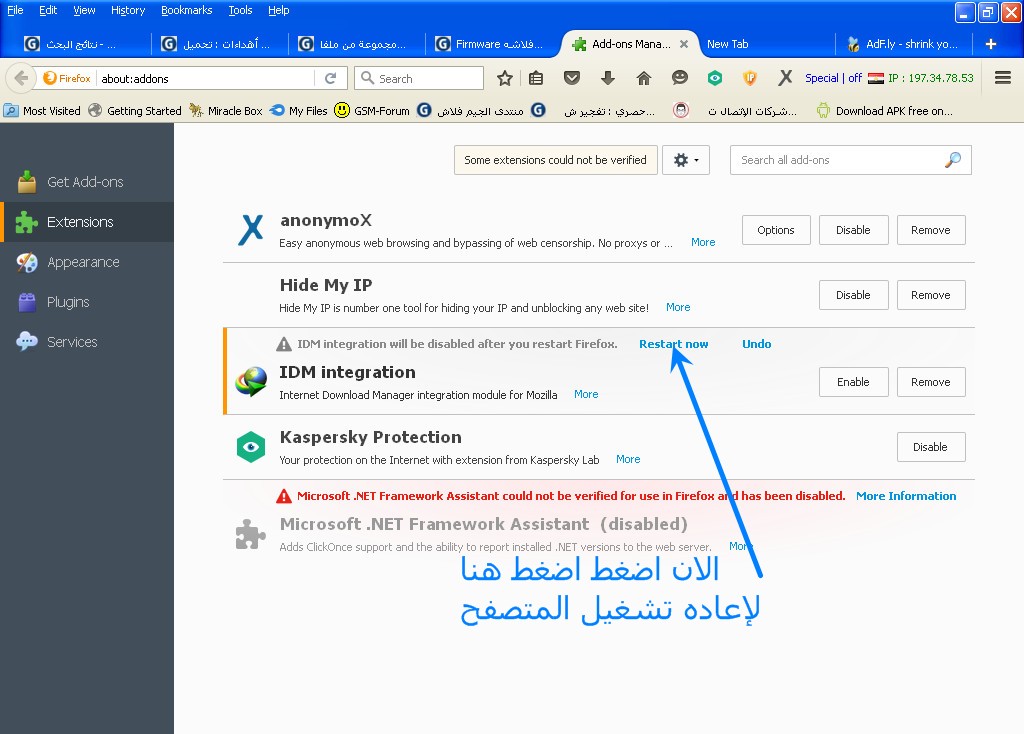Remove the Hide My IP extension

[931, 295]
